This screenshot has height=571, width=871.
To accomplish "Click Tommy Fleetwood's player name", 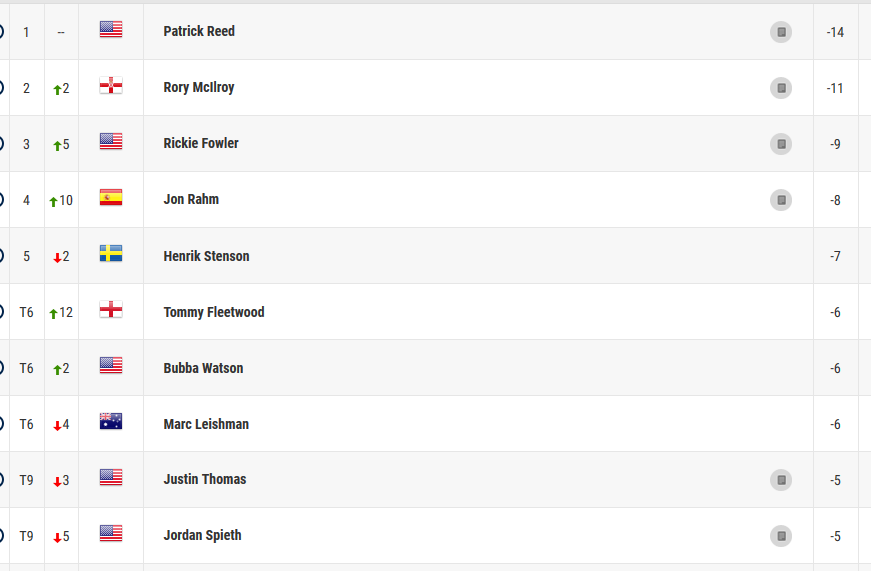I will click(x=214, y=312).
